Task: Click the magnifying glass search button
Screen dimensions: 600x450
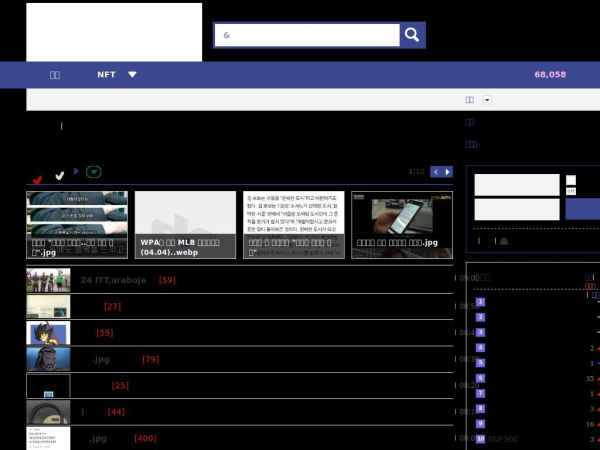Action: (412, 35)
